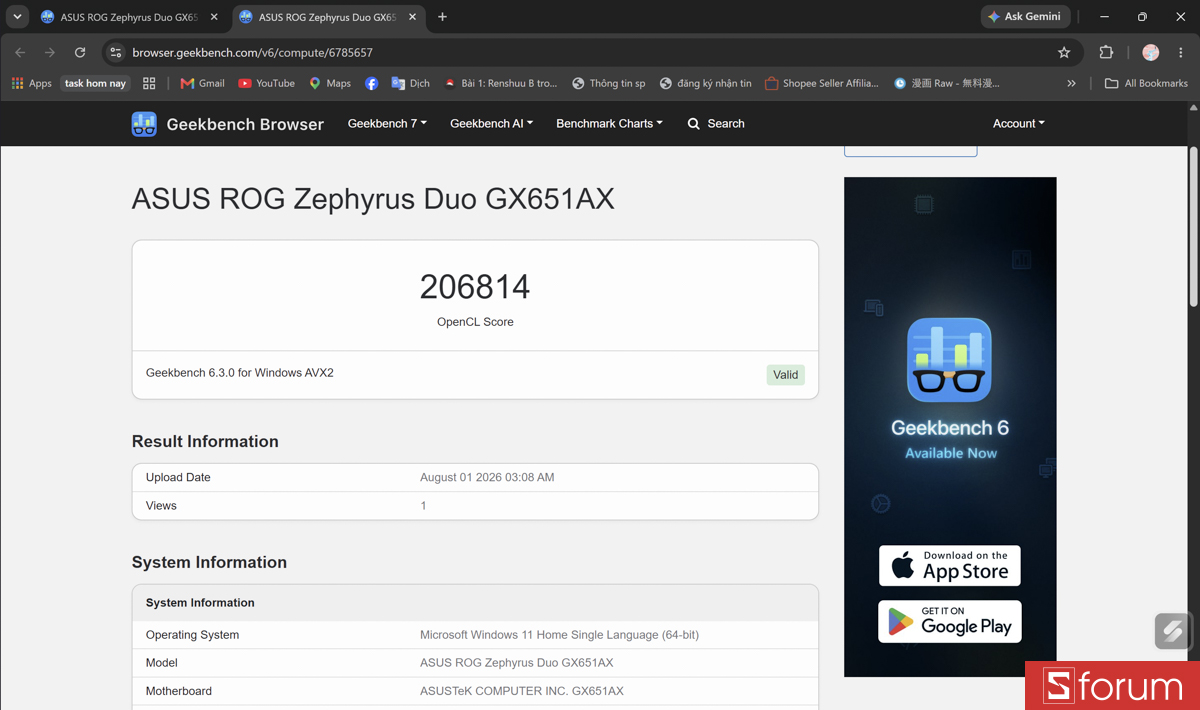Click the 206814 score value
Viewport: 1200px width, 710px height.
(x=475, y=287)
